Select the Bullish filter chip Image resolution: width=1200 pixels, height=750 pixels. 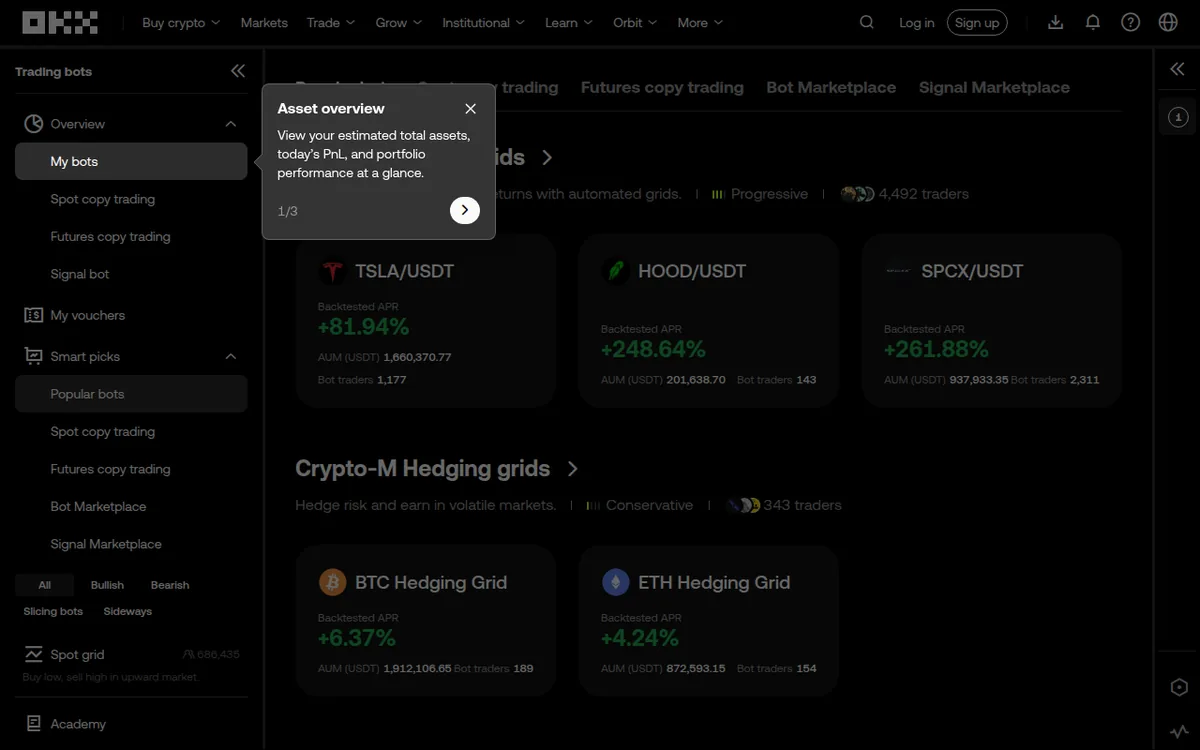[x=107, y=585]
